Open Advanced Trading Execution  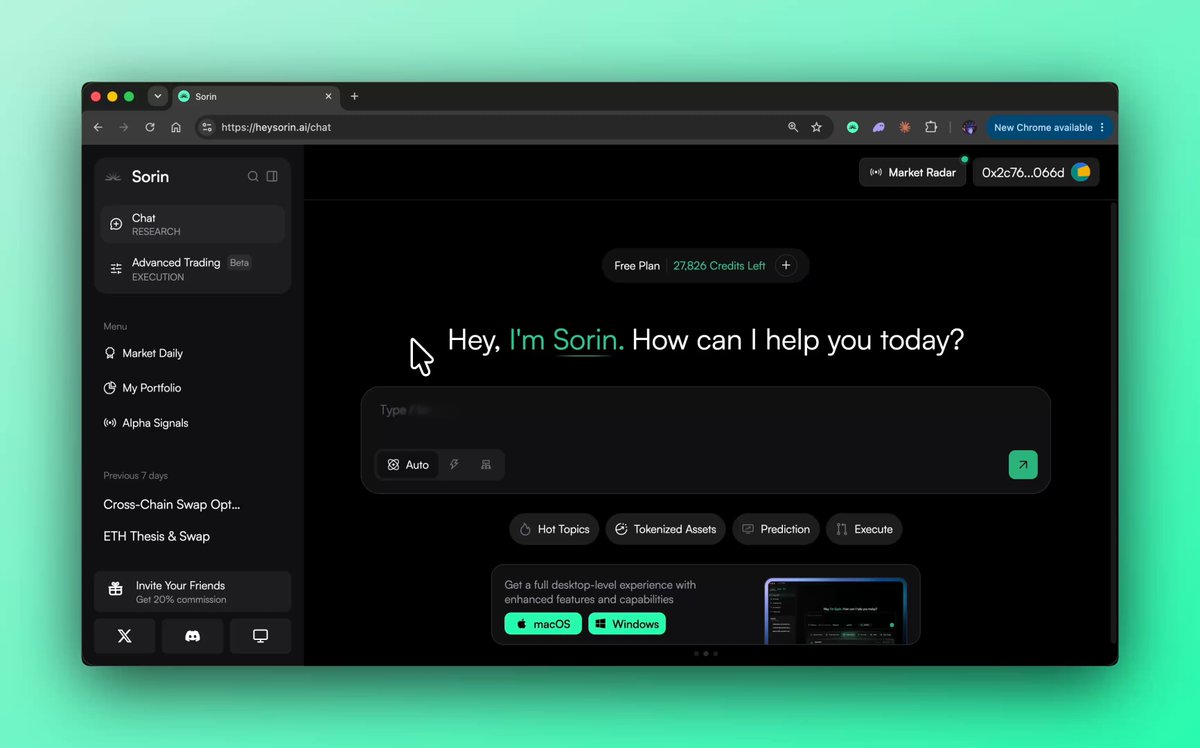(x=193, y=269)
